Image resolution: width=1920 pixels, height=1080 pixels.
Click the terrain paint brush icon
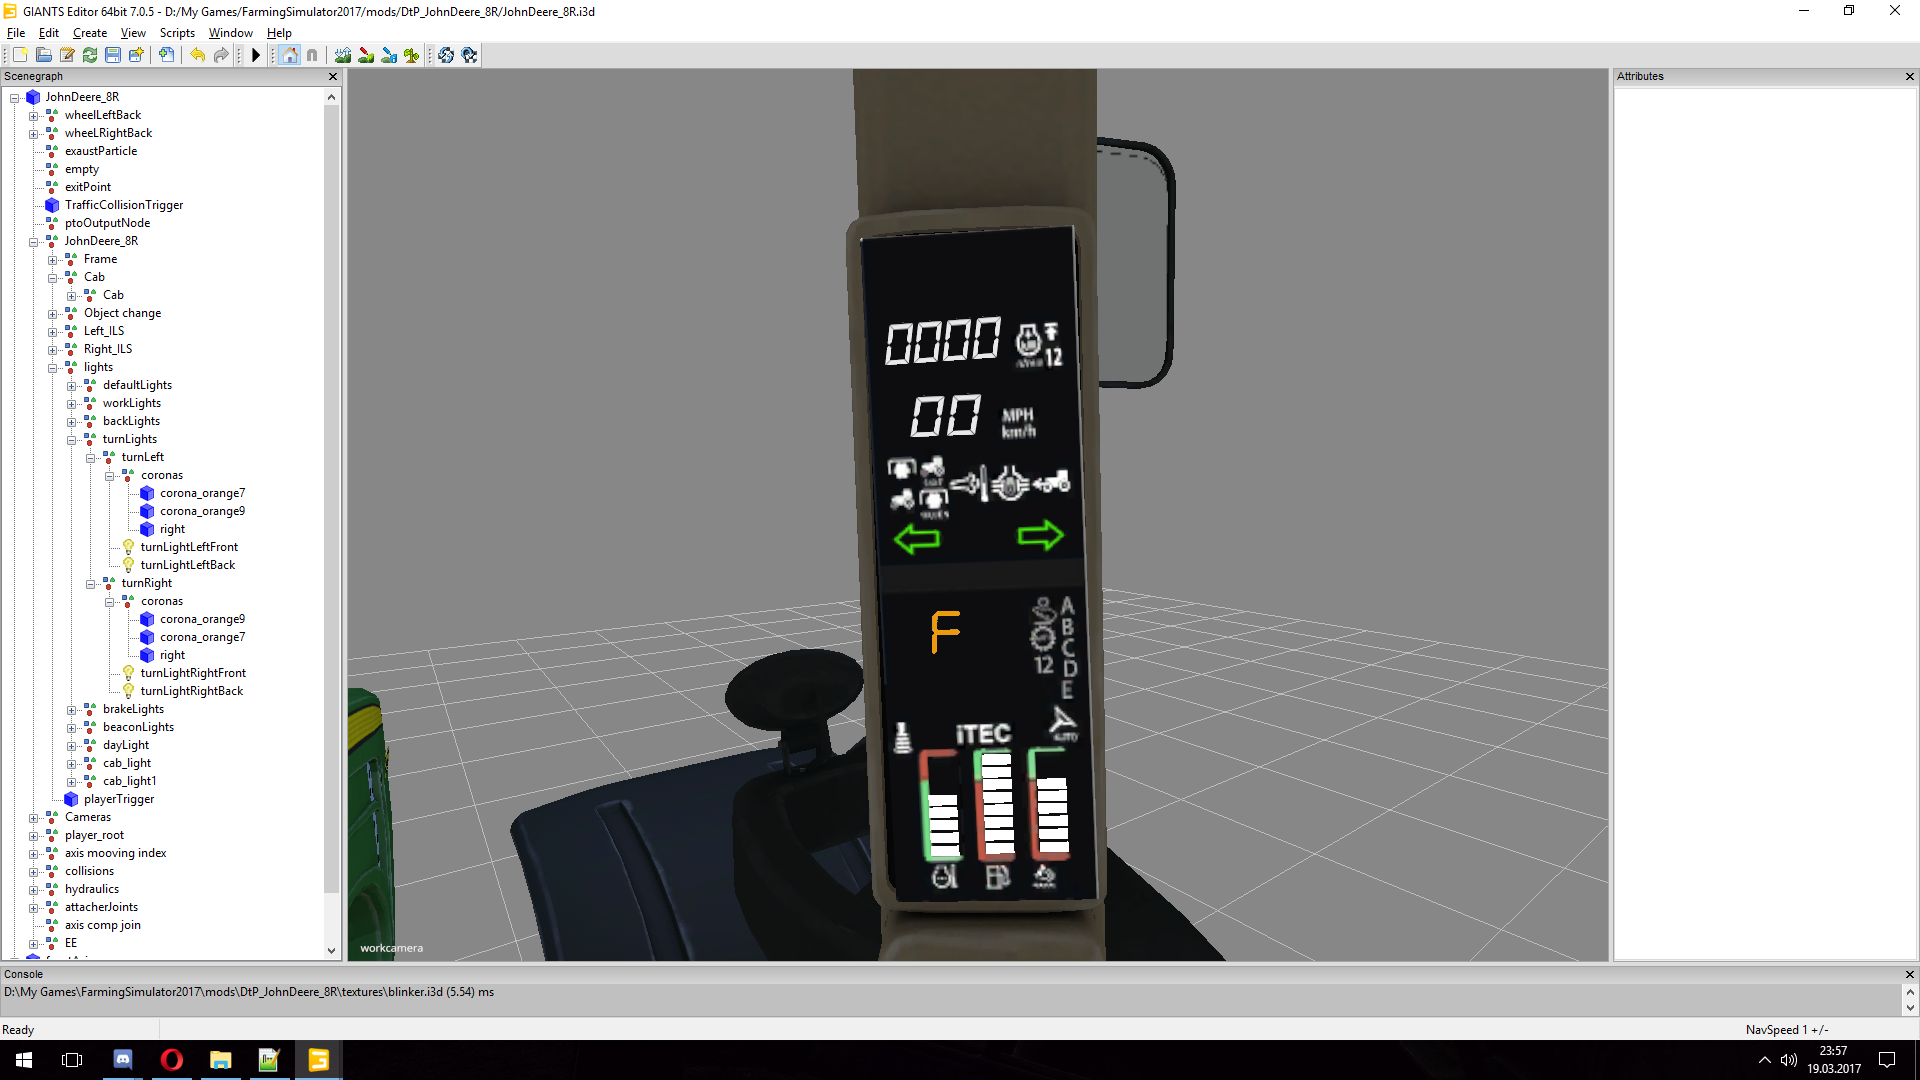366,55
